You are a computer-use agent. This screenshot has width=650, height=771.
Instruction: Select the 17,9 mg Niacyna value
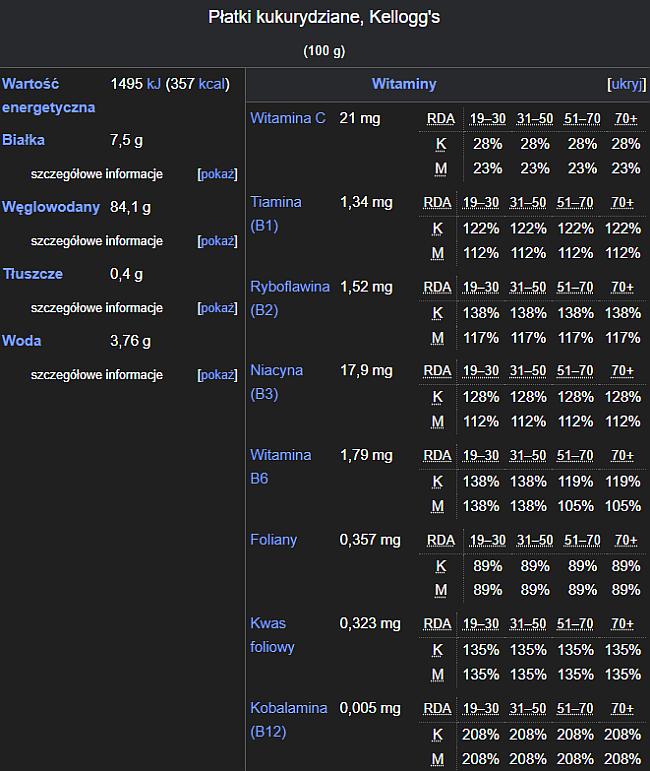coord(366,370)
